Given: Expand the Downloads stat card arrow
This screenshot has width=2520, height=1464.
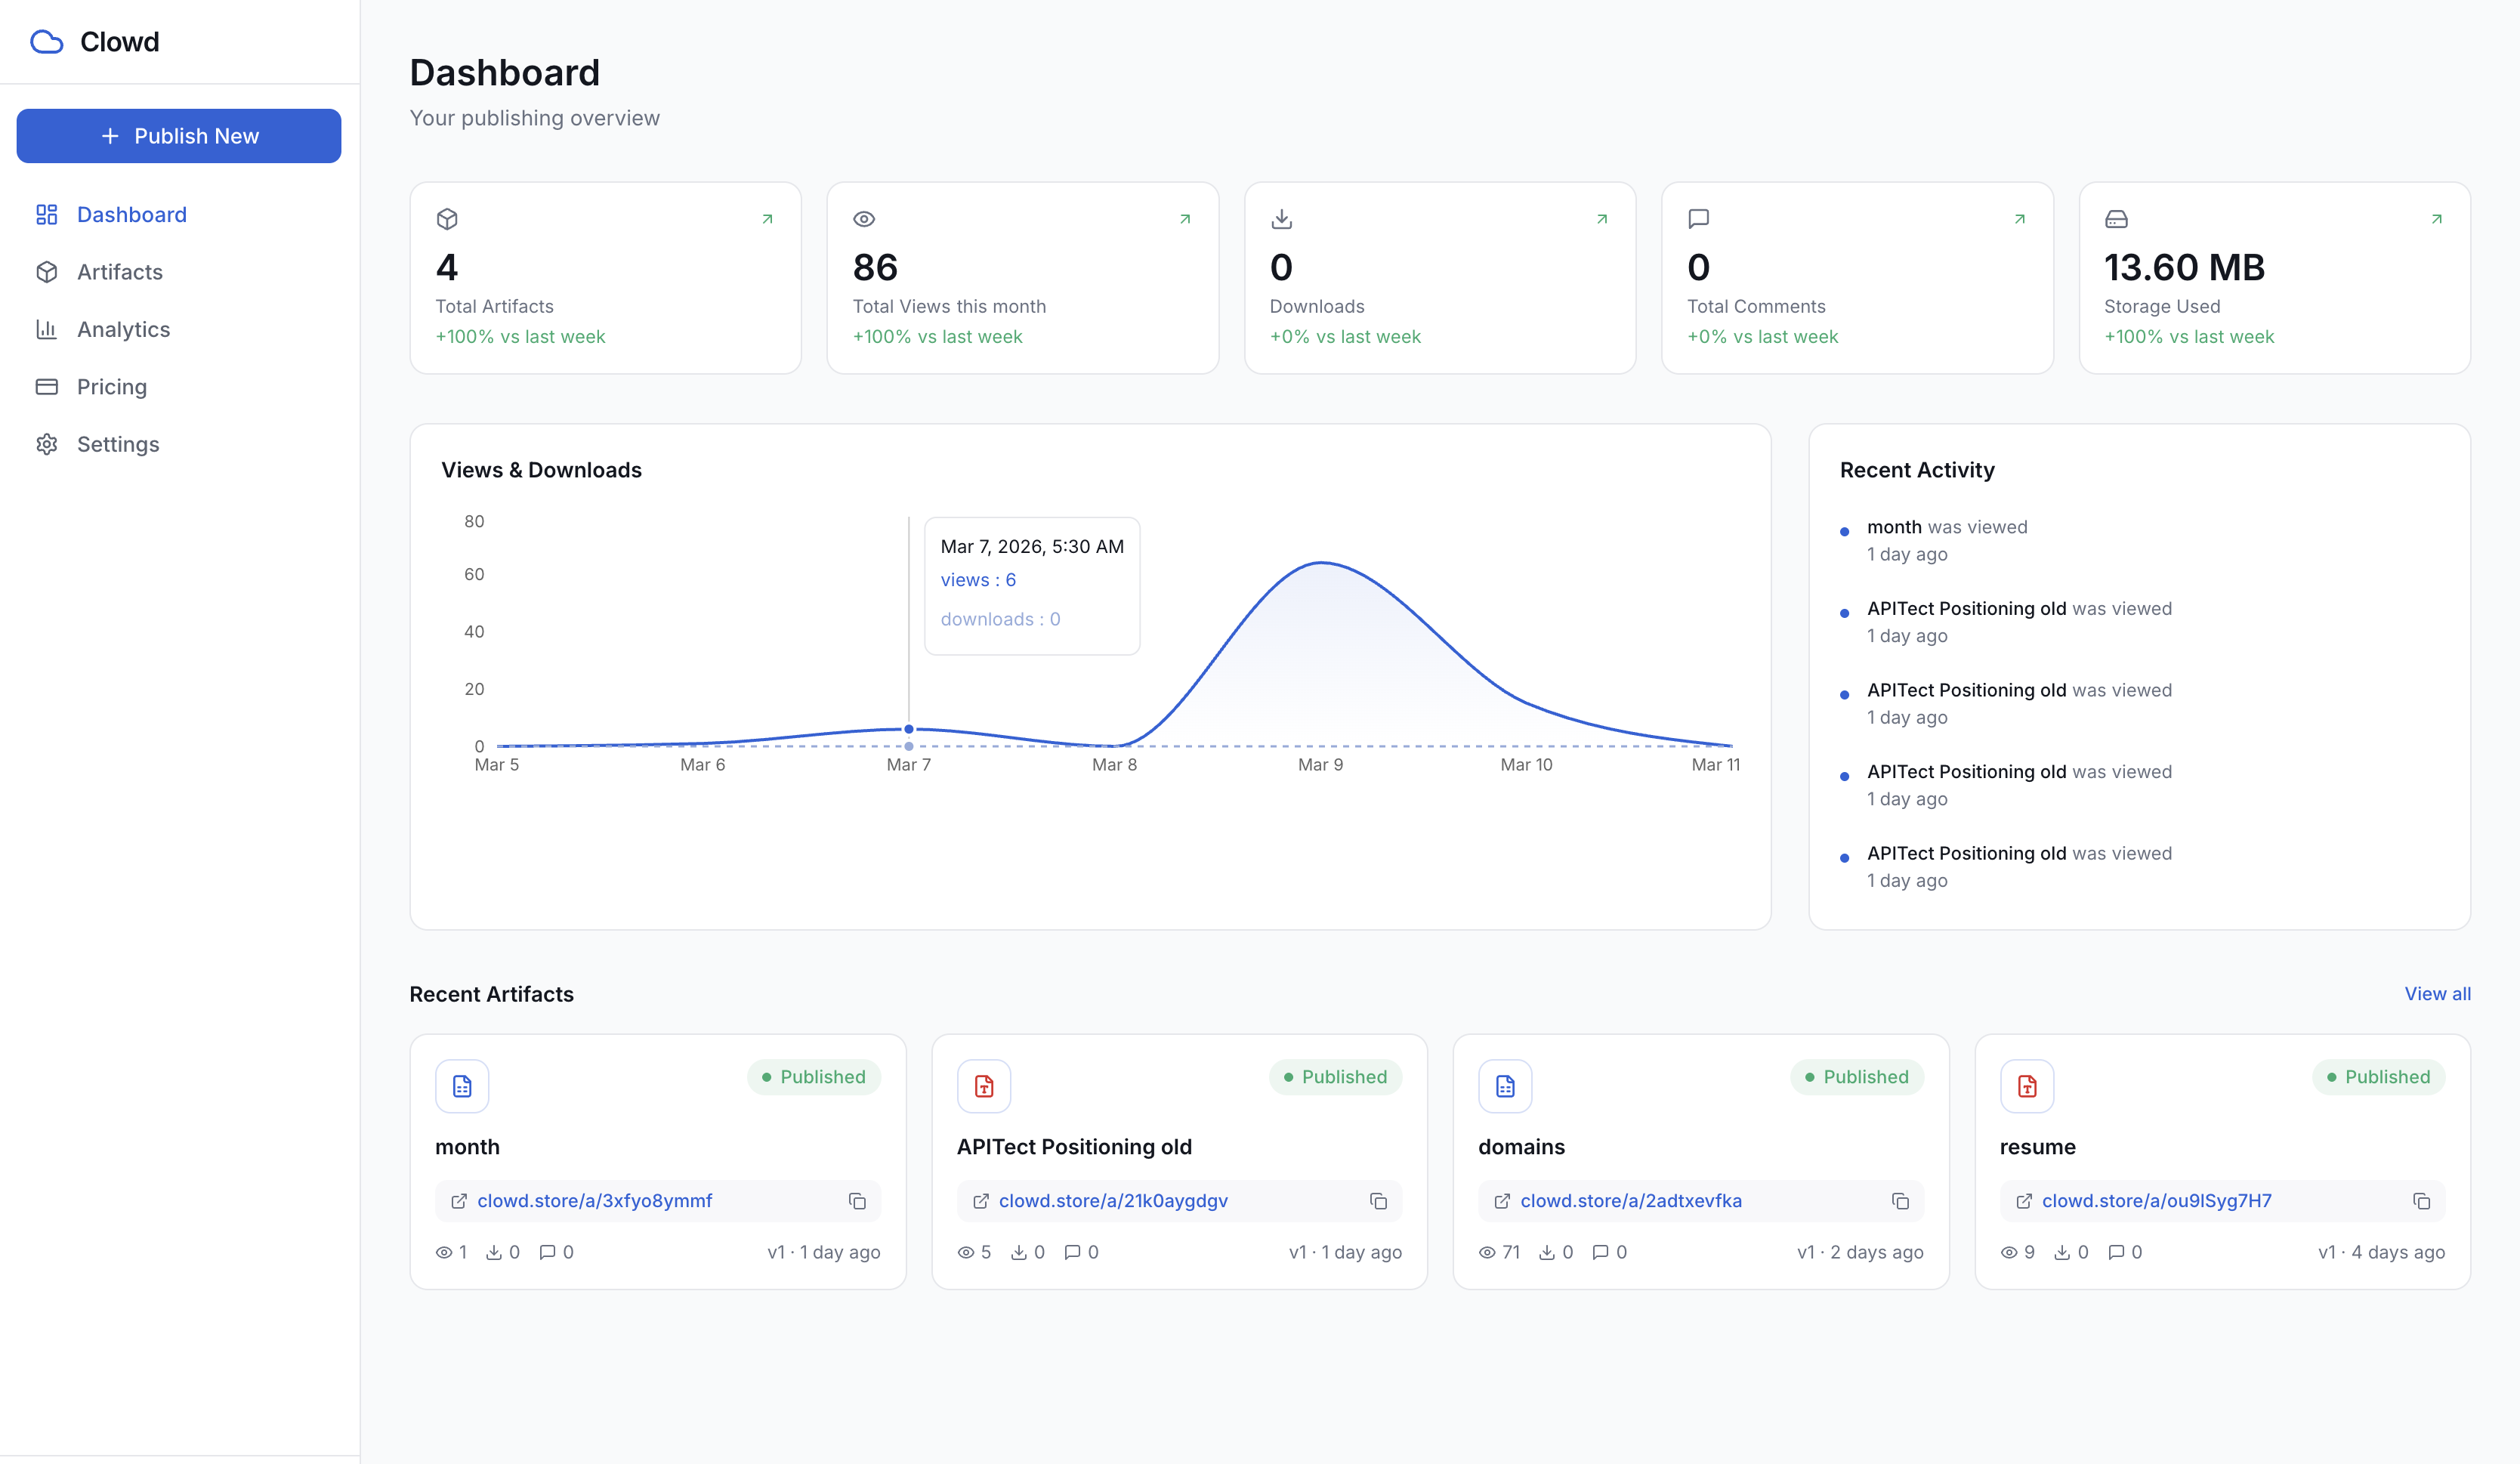Looking at the screenshot, I should pyautogui.click(x=1601, y=218).
